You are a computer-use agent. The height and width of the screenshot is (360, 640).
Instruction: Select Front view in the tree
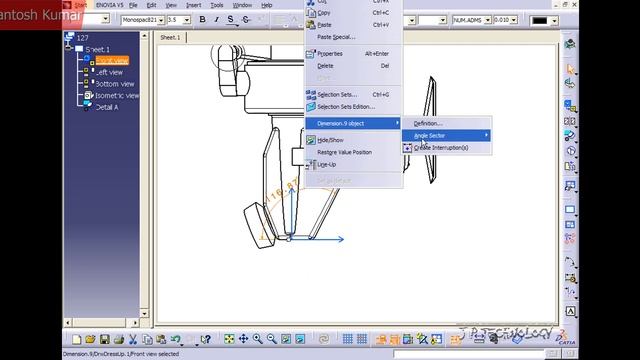click(x=112, y=60)
